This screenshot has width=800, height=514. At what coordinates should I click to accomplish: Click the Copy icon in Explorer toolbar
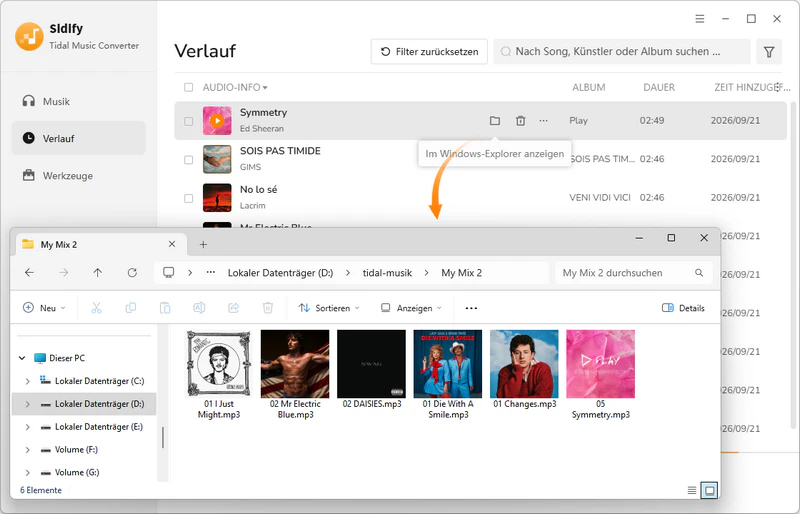tap(131, 308)
